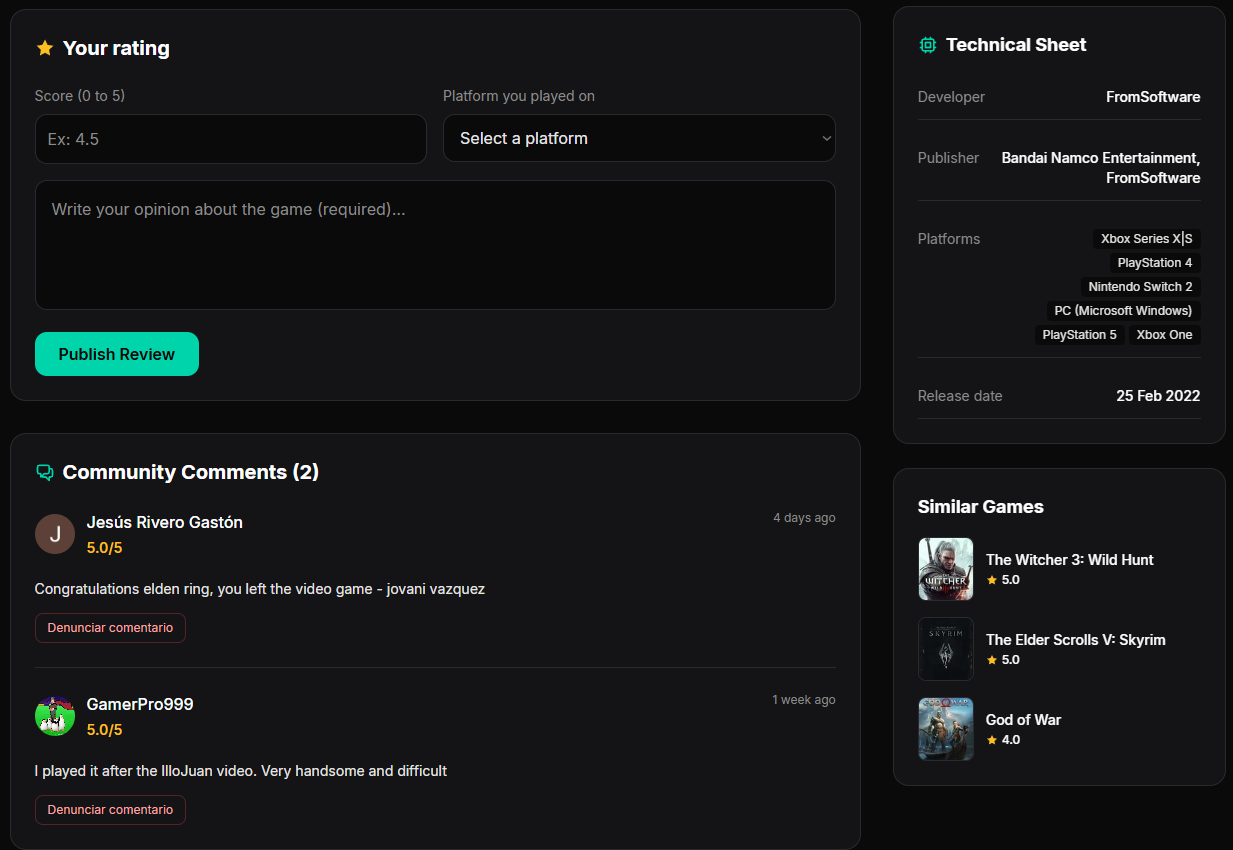This screenshot has height=850, width=1233.
Task: Click the star icon under The Witcher 3 title
Action: pos(992,580)
